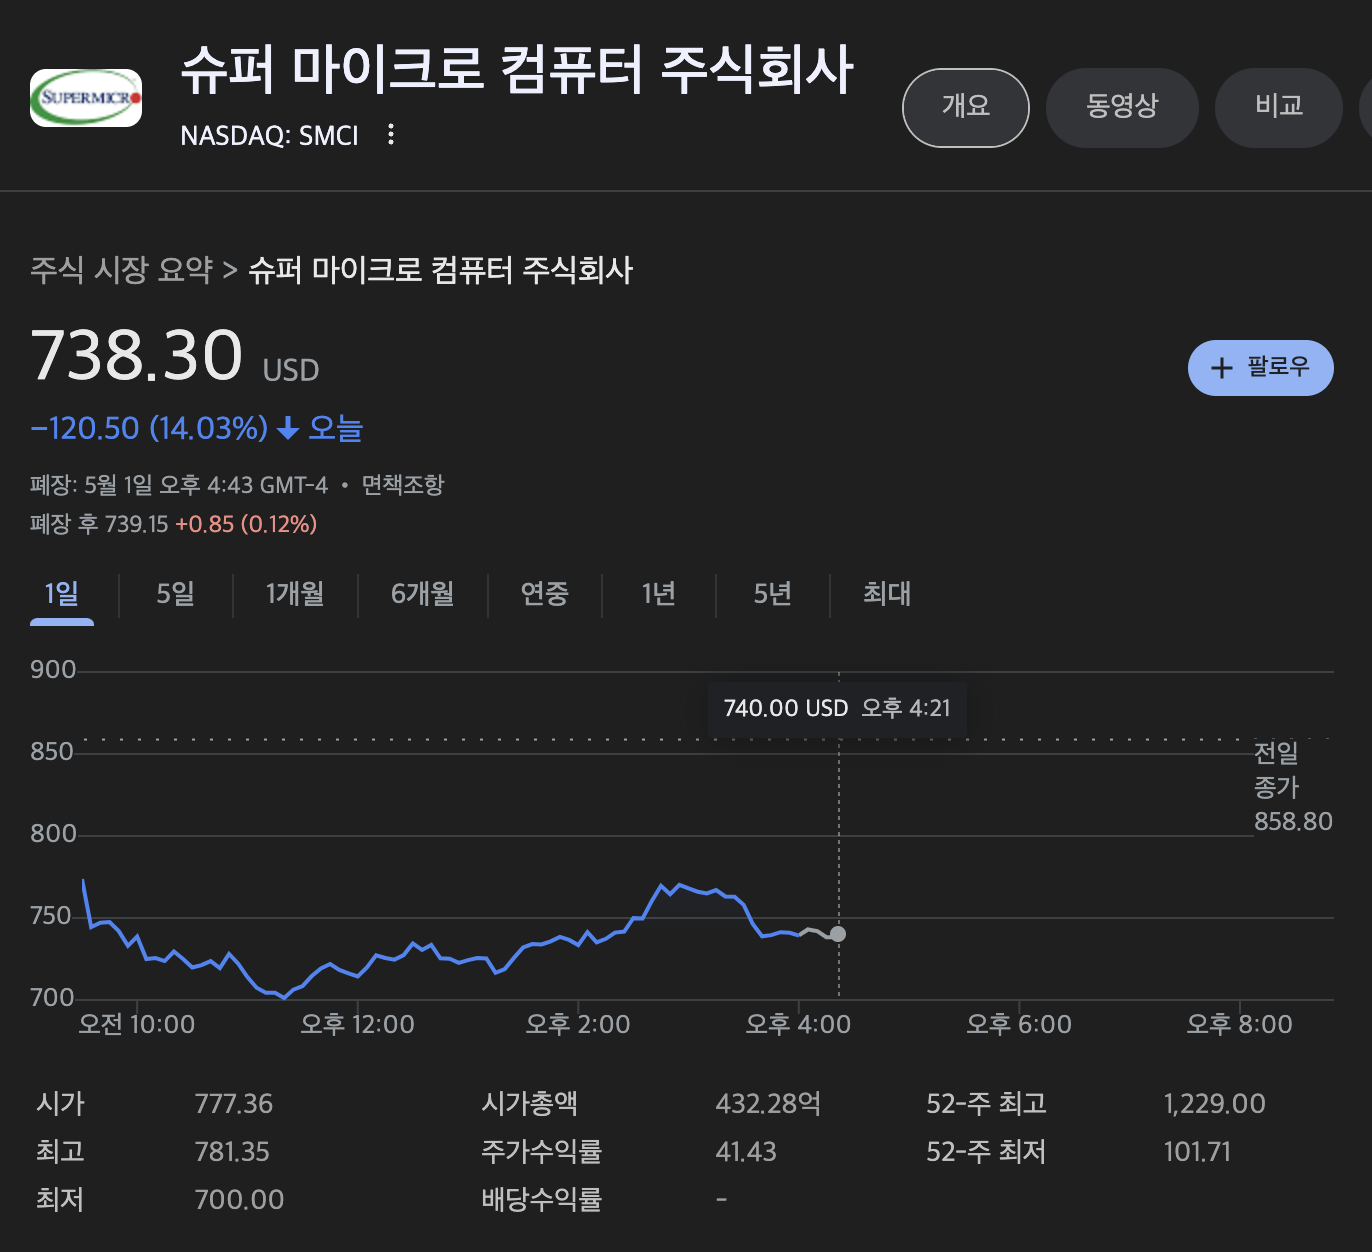This screenshot has height=1252, width=1372.
Task: Click the 오후 8:00 axis label
Action: tap(1239, 1025)
